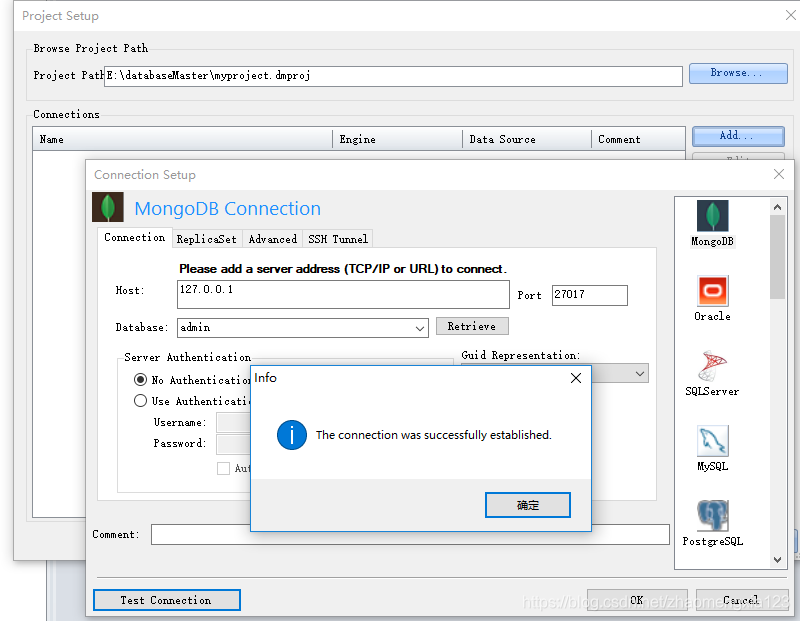
Task: Click the Test Connection button
Action: (166, 600)
